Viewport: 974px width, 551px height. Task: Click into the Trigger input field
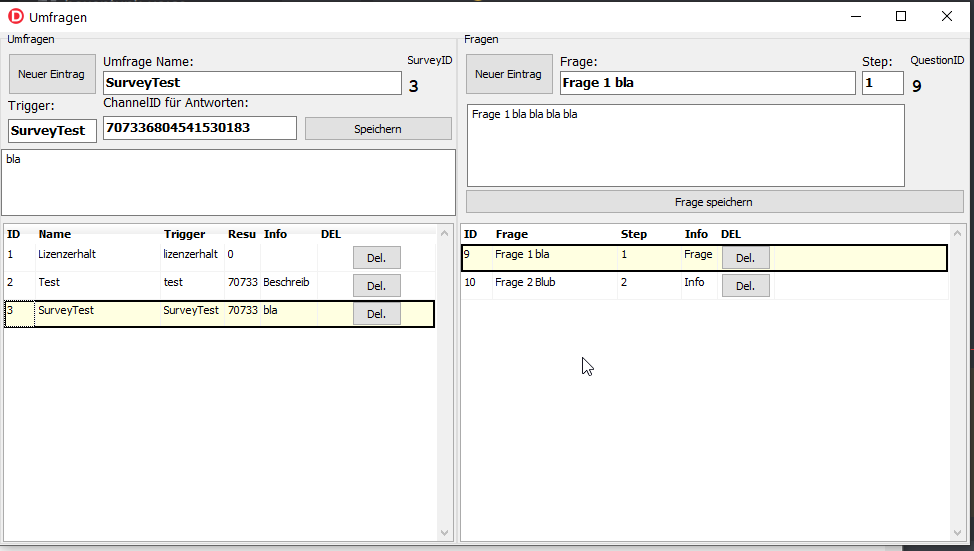52,131
